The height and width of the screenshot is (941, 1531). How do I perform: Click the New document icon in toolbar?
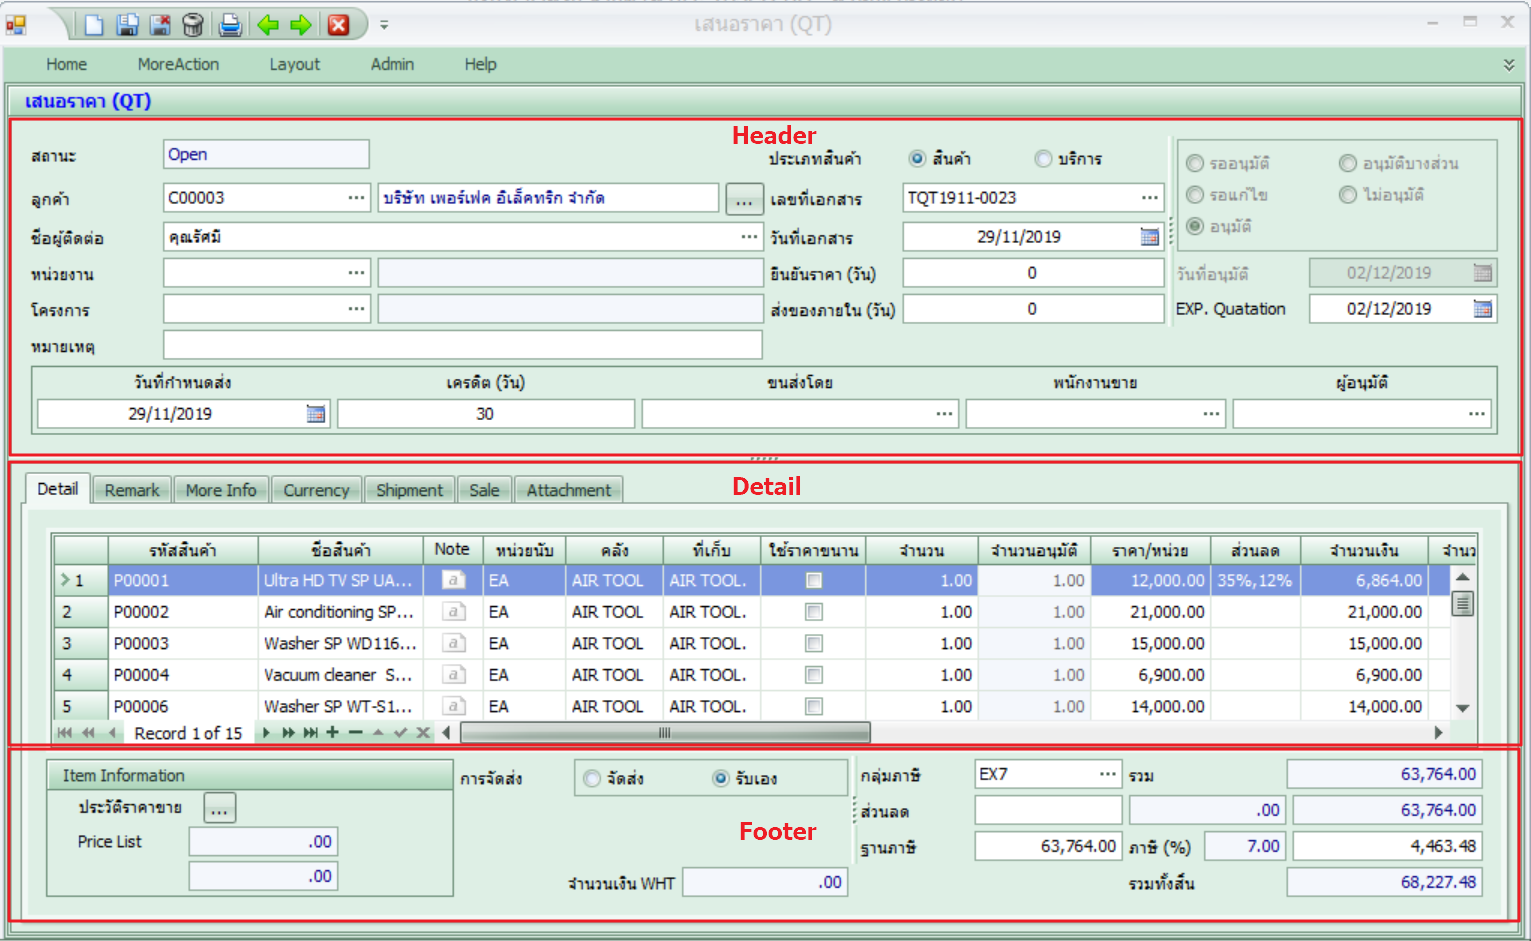(94, 25)
